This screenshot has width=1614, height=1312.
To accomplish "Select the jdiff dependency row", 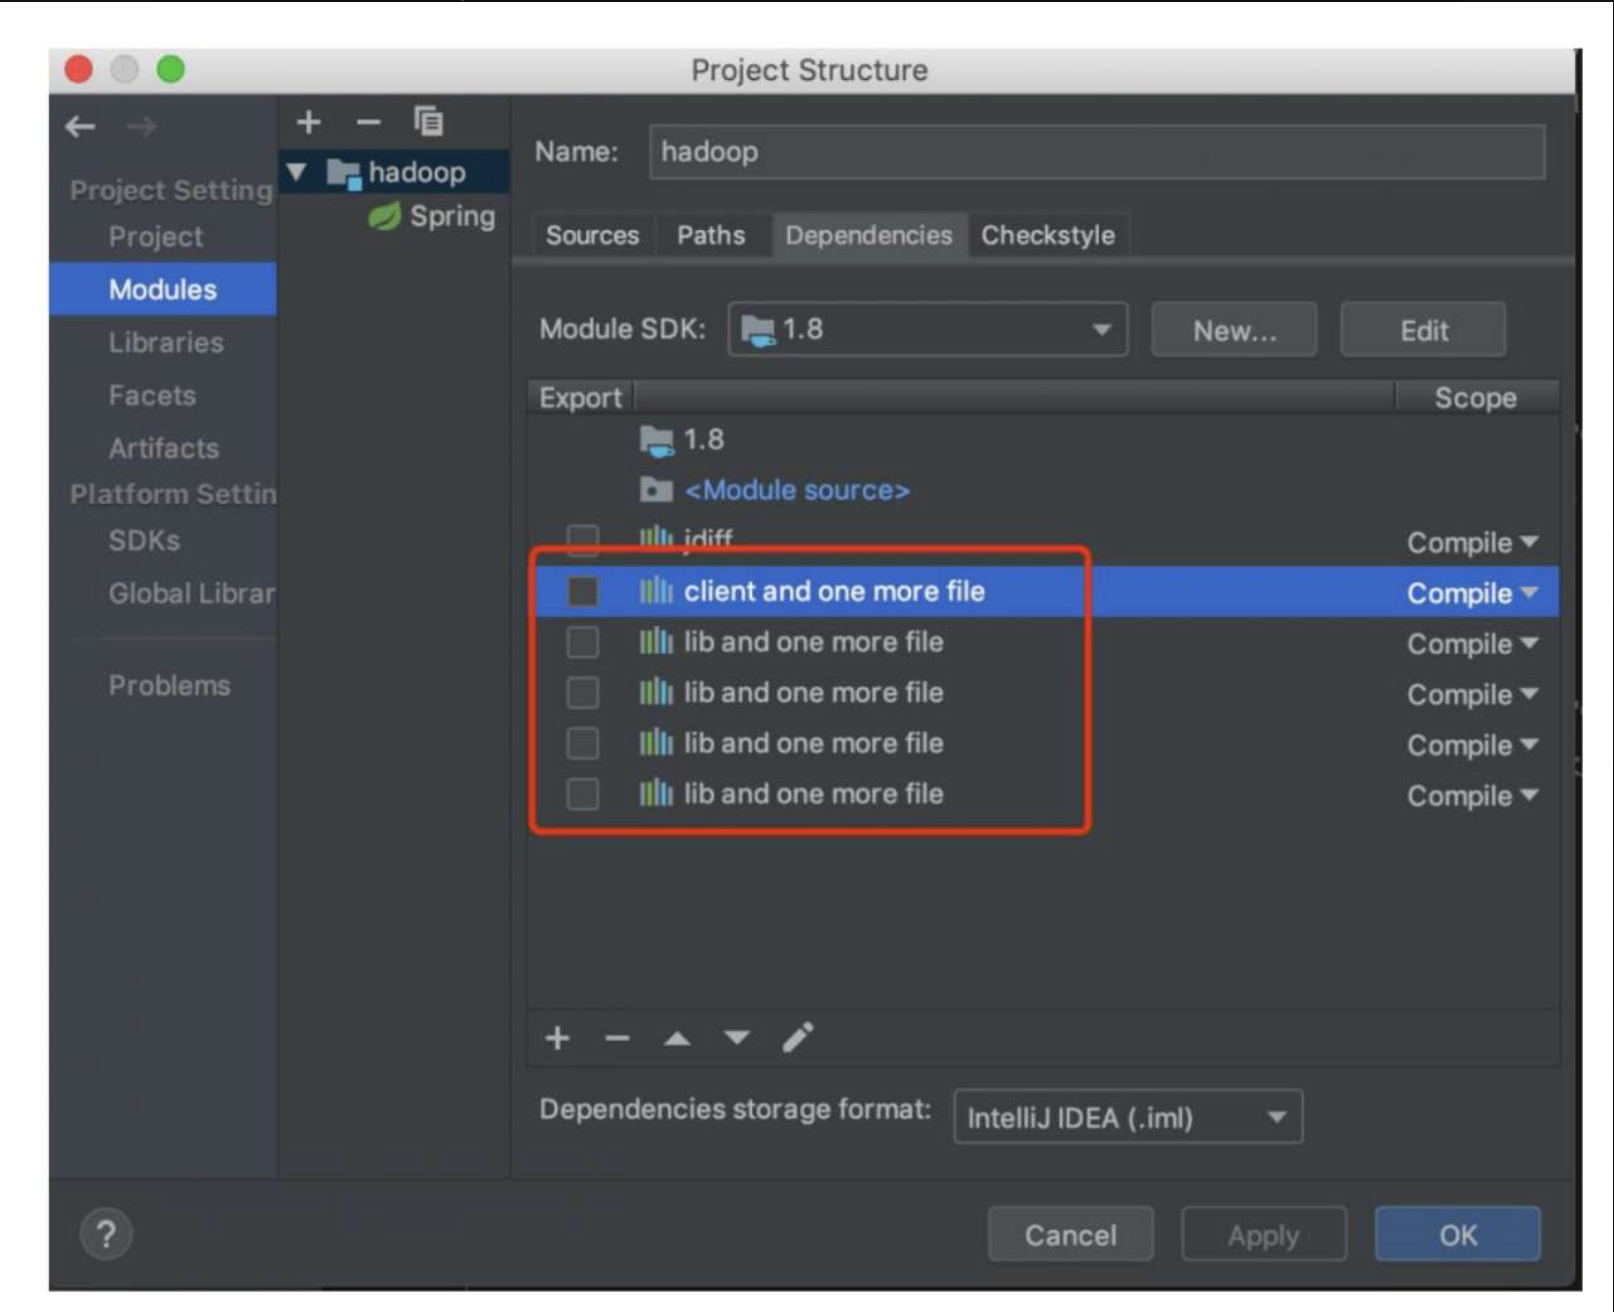I will (1043, 542).
